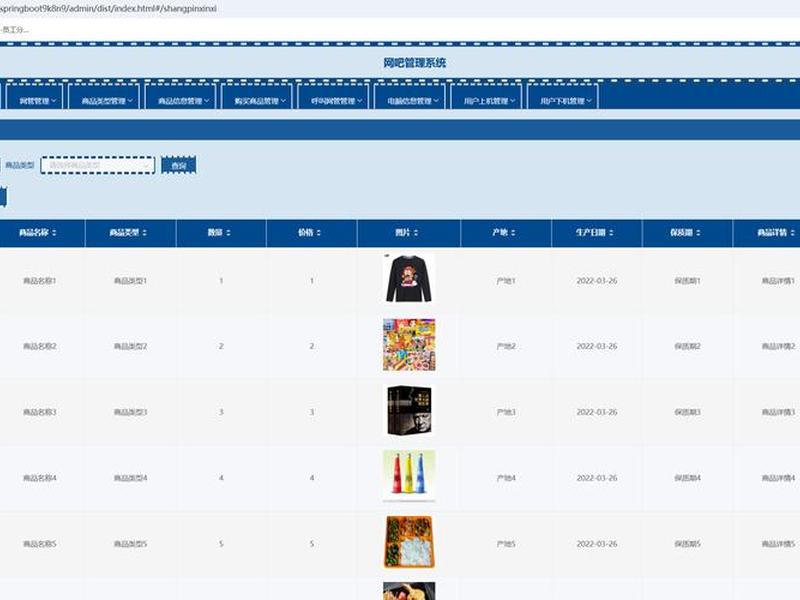Expand the chevron on 电脑信息管理
Image resolution: width=800 pixels, height=600 pixels.
point(436,101)
